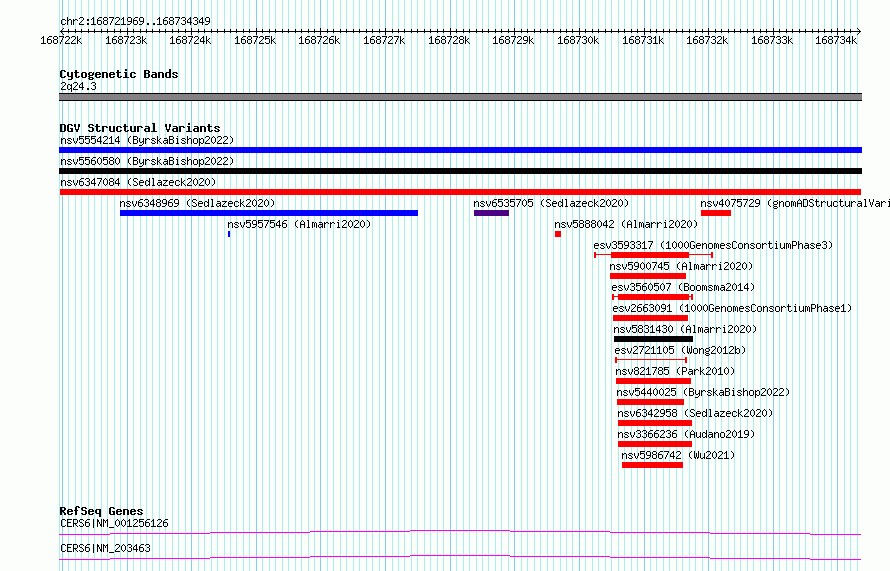Open the nsv6535705 (Sedlazeck2020) label

tap(551, 203)
